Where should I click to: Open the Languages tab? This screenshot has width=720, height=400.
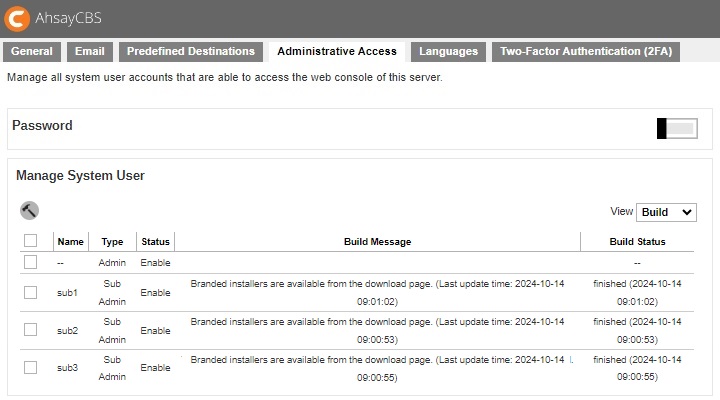(448, 52)
